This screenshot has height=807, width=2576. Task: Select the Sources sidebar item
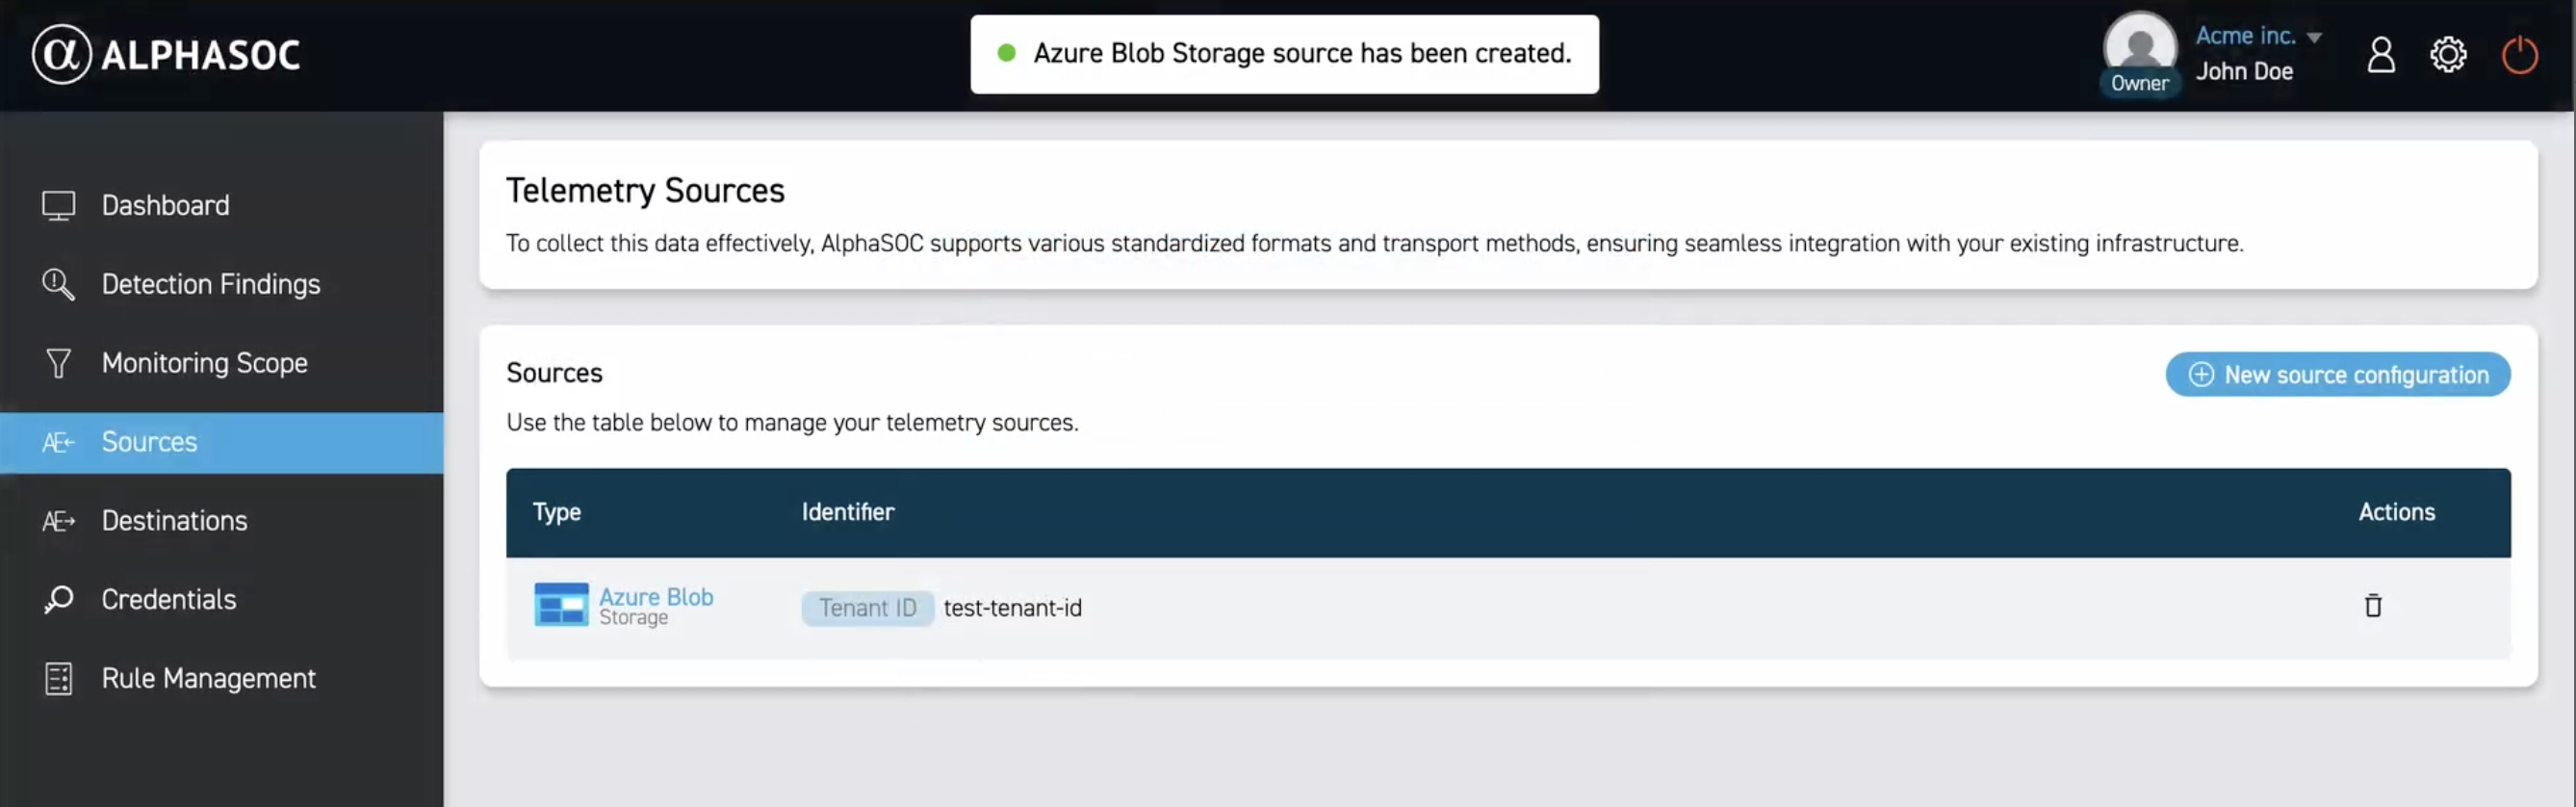[x=149, y=441]
